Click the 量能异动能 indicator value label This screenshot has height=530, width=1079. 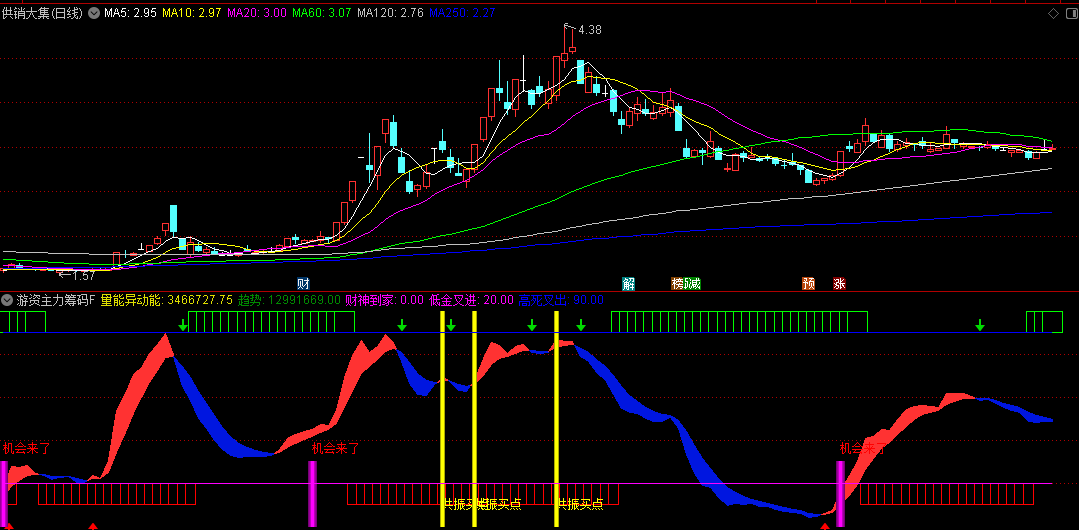(x=166, y=299)
